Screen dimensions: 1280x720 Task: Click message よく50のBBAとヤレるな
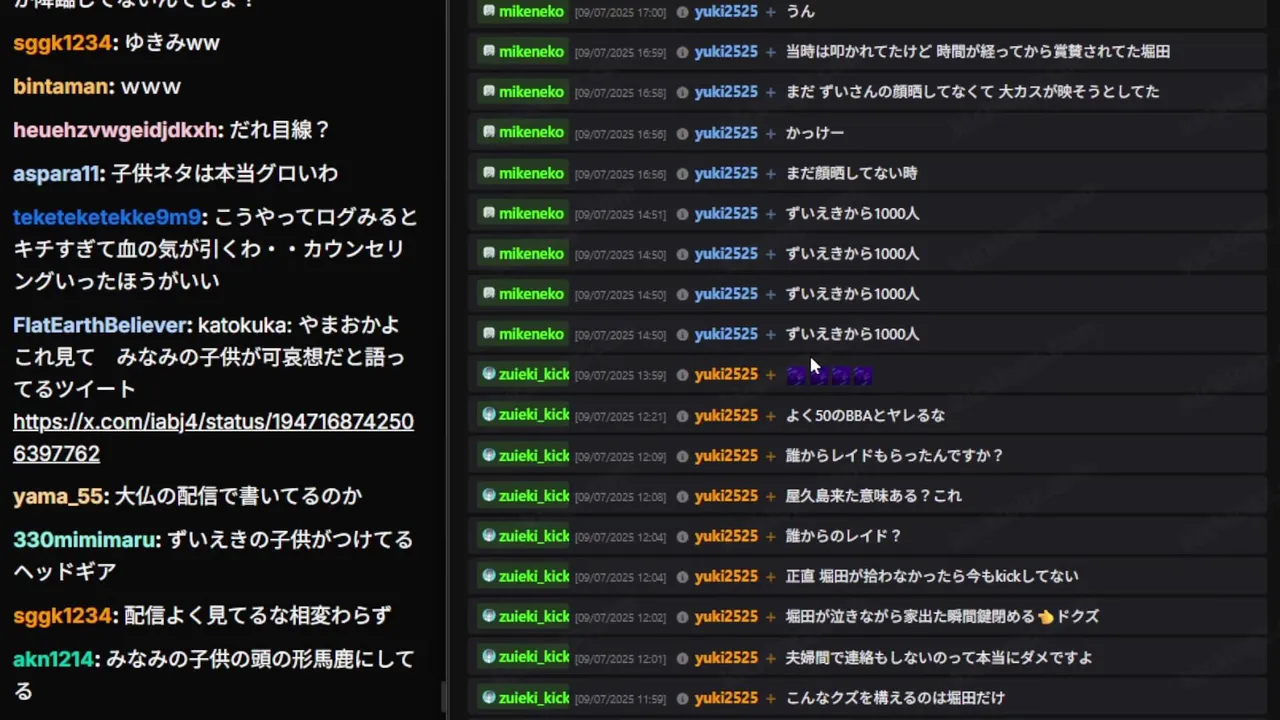pos(865,415)
